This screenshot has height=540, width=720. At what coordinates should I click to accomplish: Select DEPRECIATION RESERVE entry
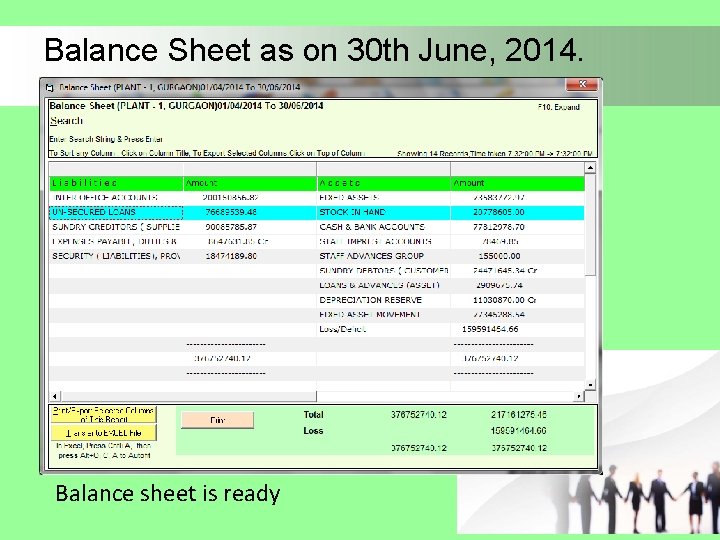pos(370,300)
